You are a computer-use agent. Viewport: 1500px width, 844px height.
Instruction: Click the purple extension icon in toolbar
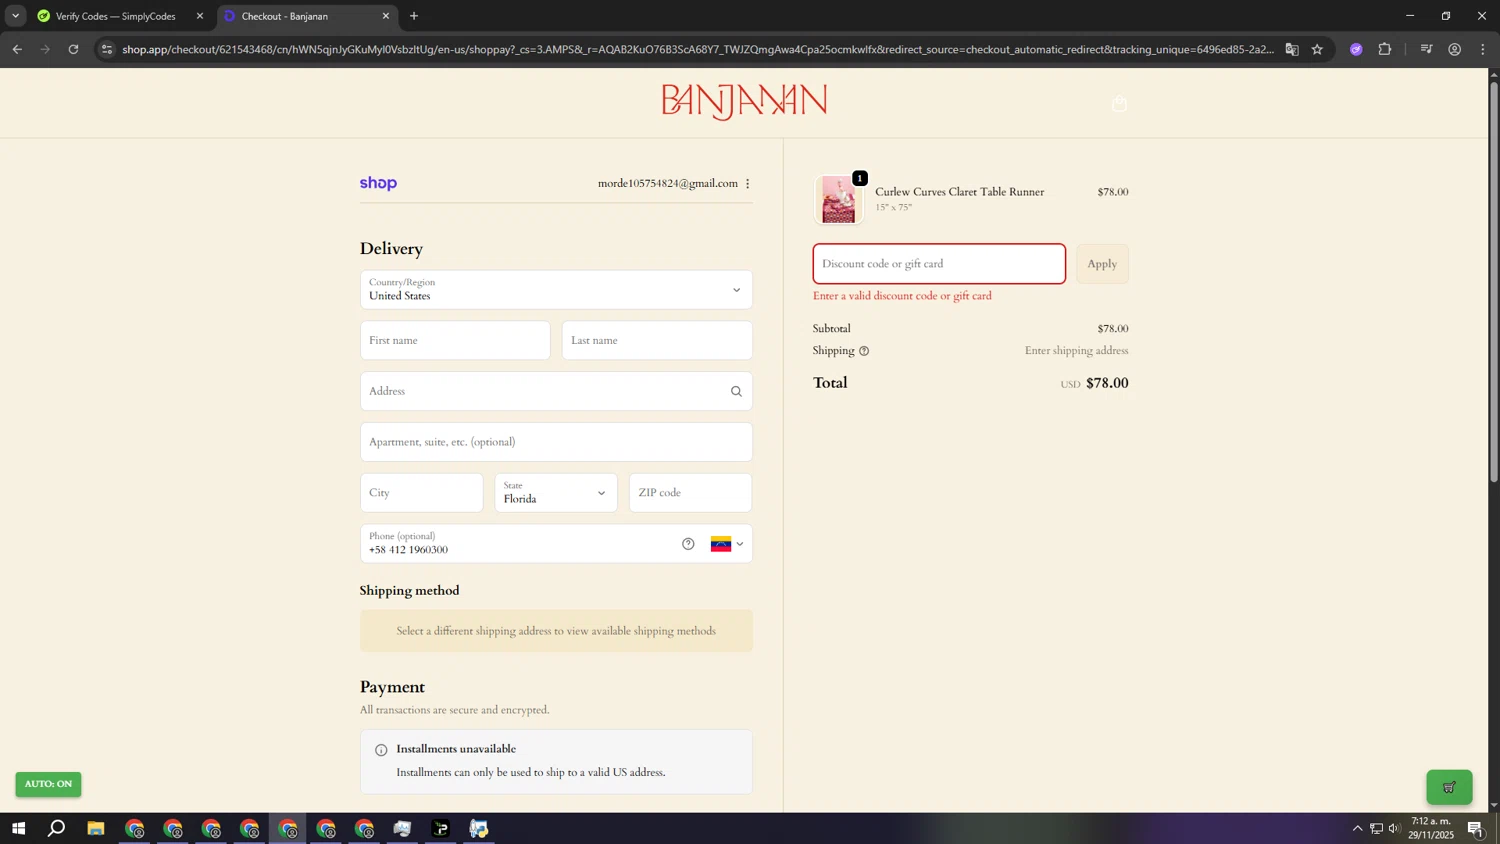[x=1356, y=49]
